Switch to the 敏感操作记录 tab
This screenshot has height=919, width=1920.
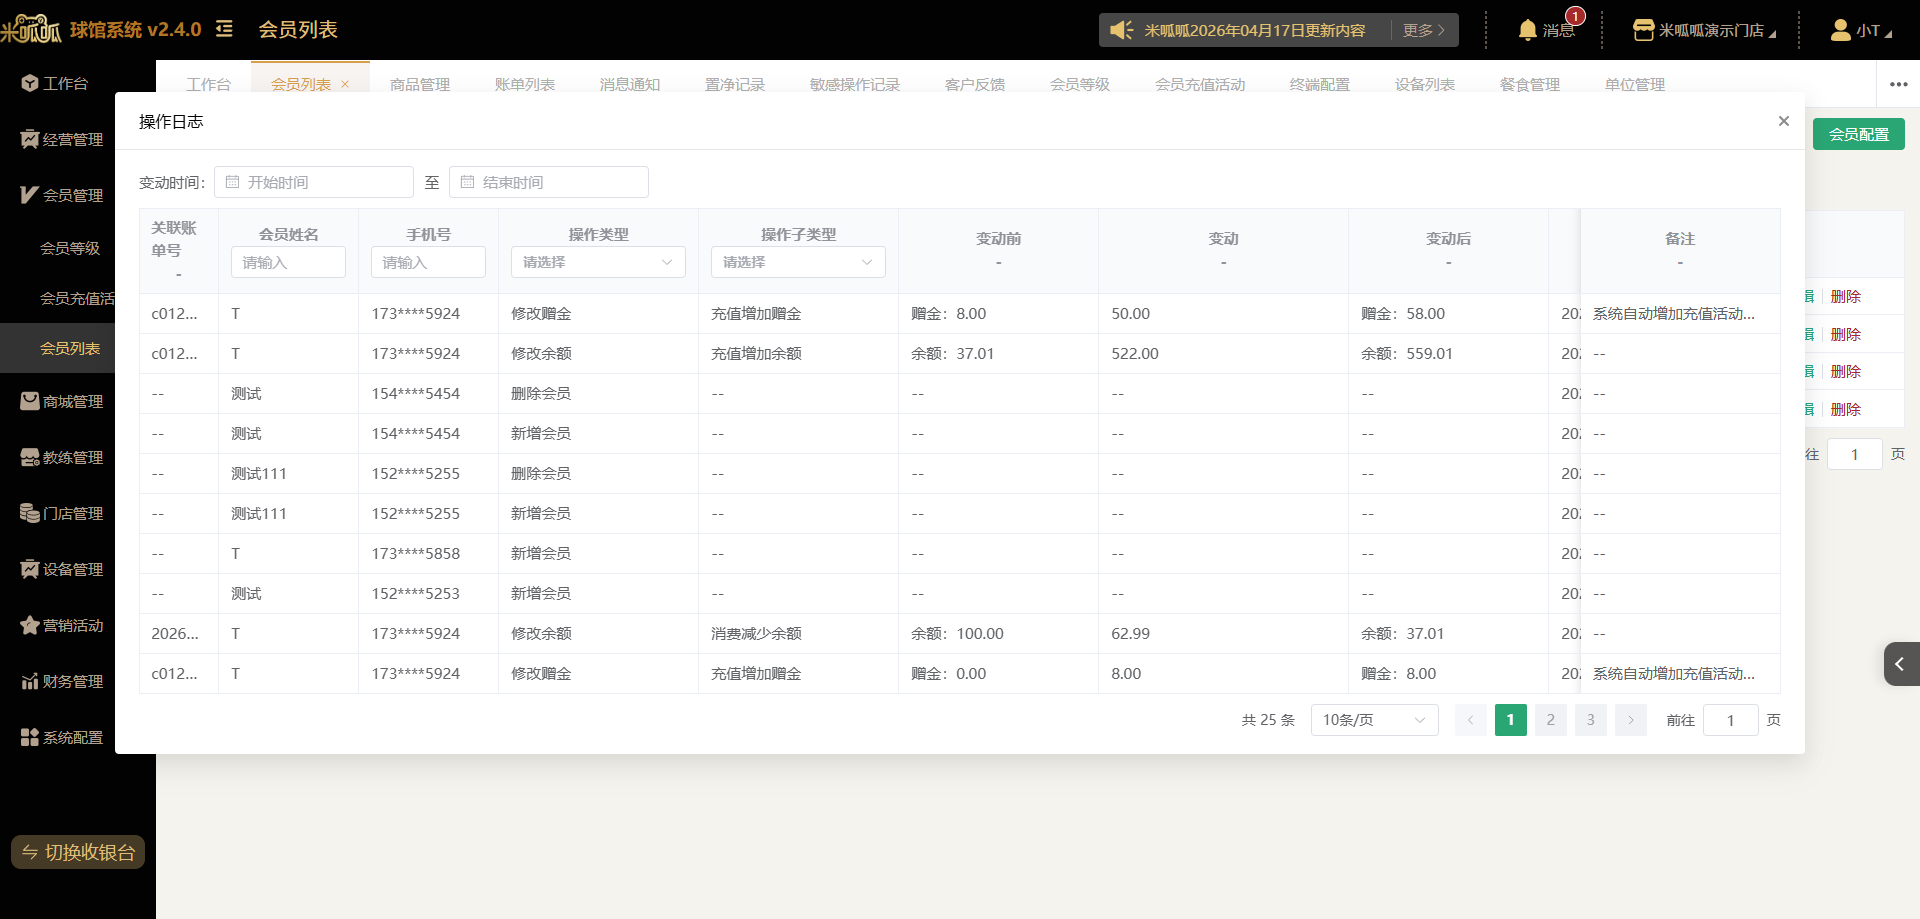tap(855, 84)
